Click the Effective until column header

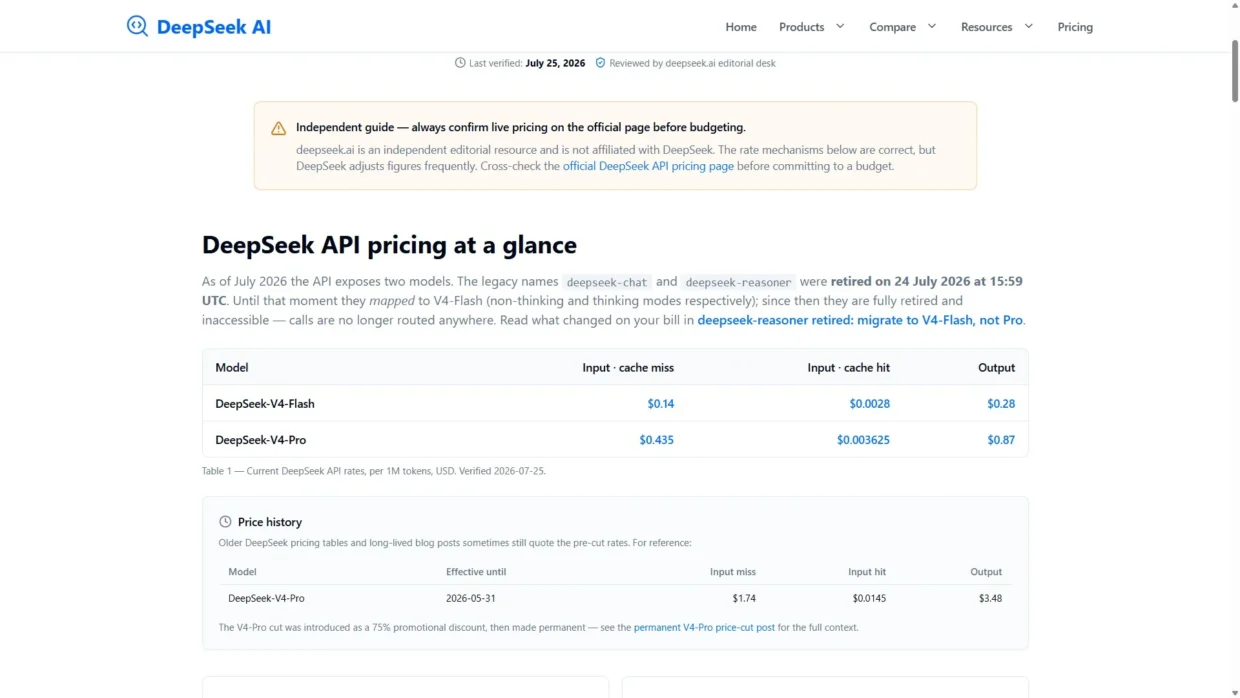[476, 572]
